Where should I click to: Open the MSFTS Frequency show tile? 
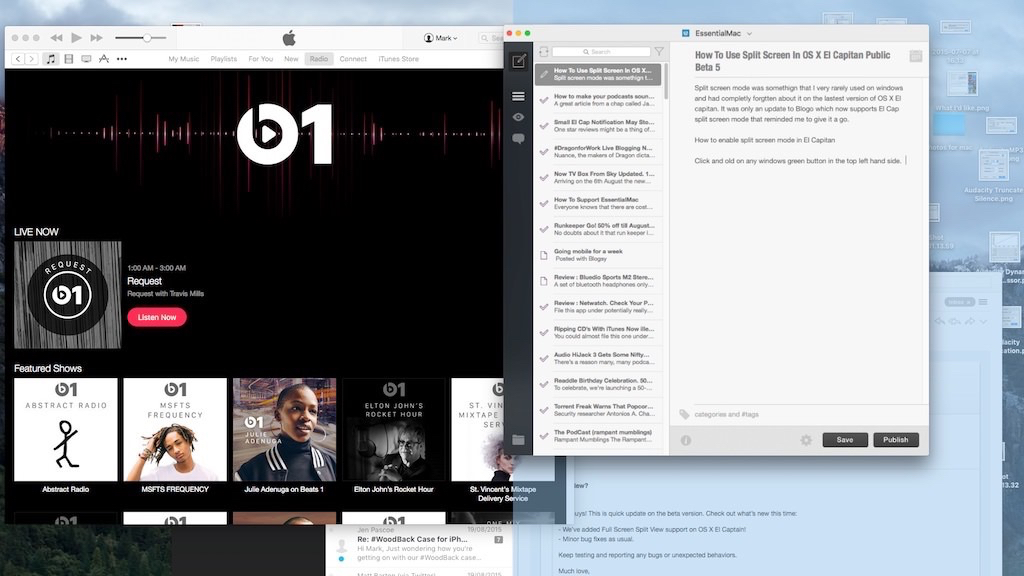point(175,430)
